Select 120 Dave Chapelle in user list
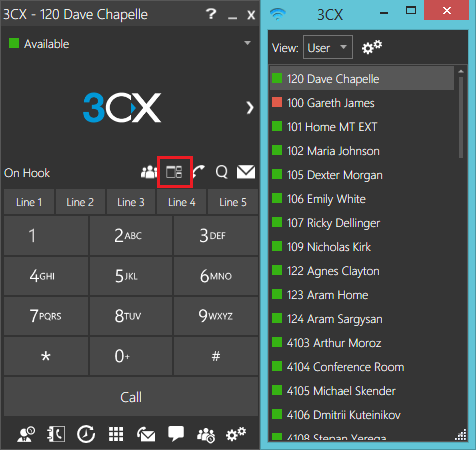 (362, 79)
